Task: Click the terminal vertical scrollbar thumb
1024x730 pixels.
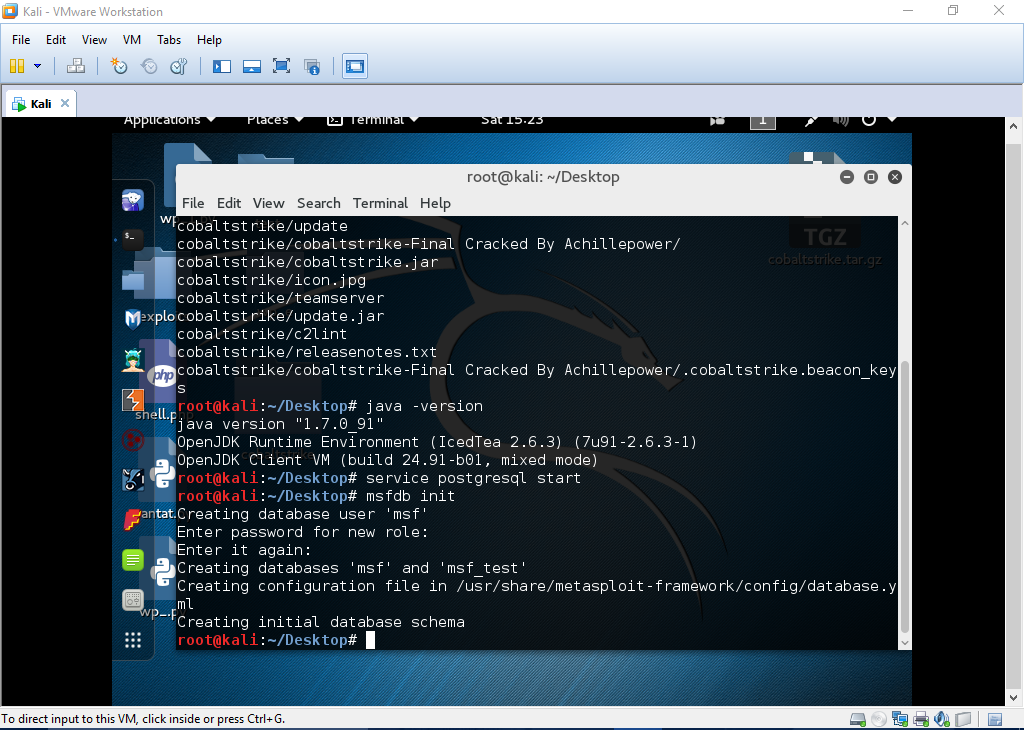Action: click(x=904, y=496)
